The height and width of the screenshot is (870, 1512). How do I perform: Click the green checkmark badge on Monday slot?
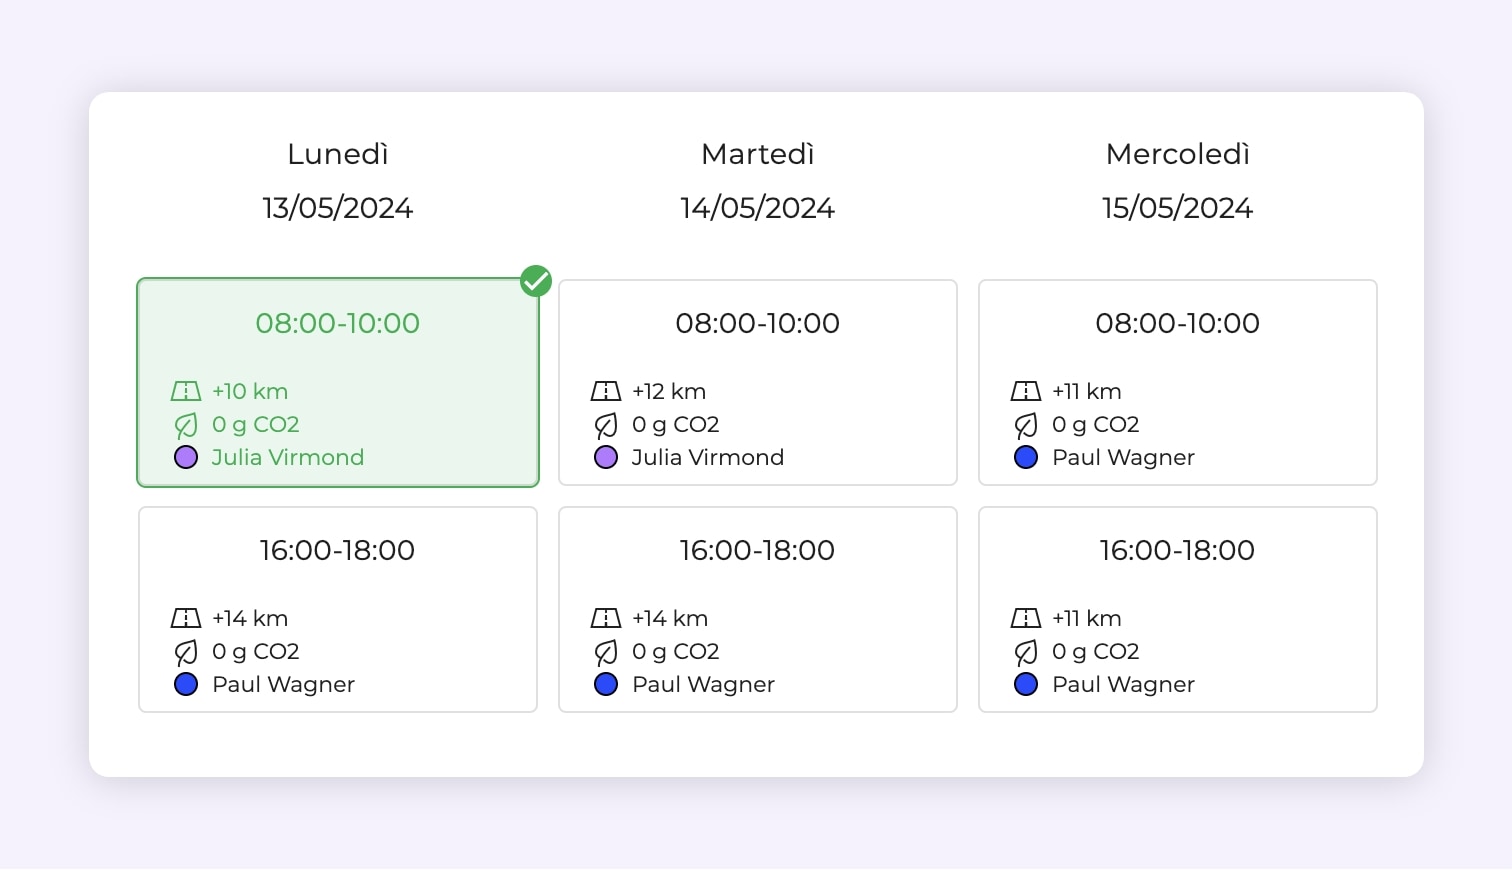536,281
